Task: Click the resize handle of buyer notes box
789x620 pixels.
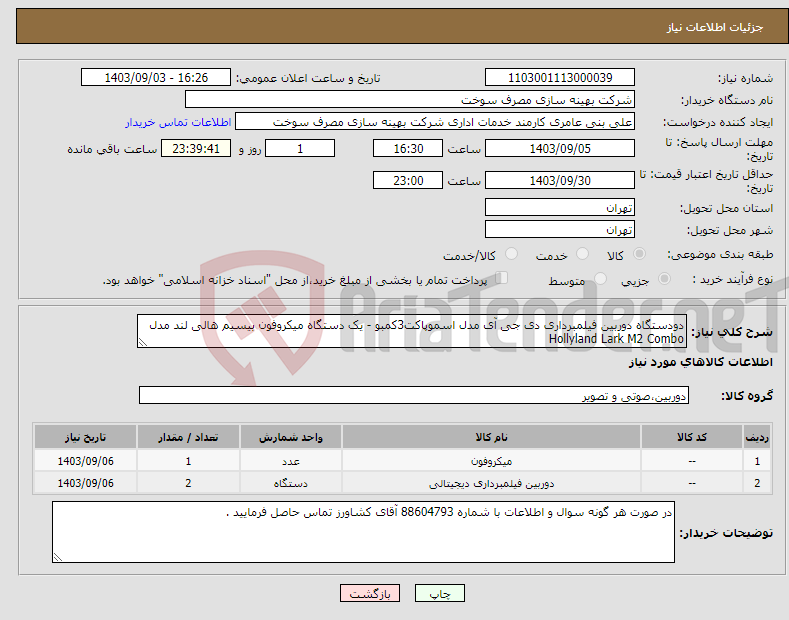Action: (57, 558)
